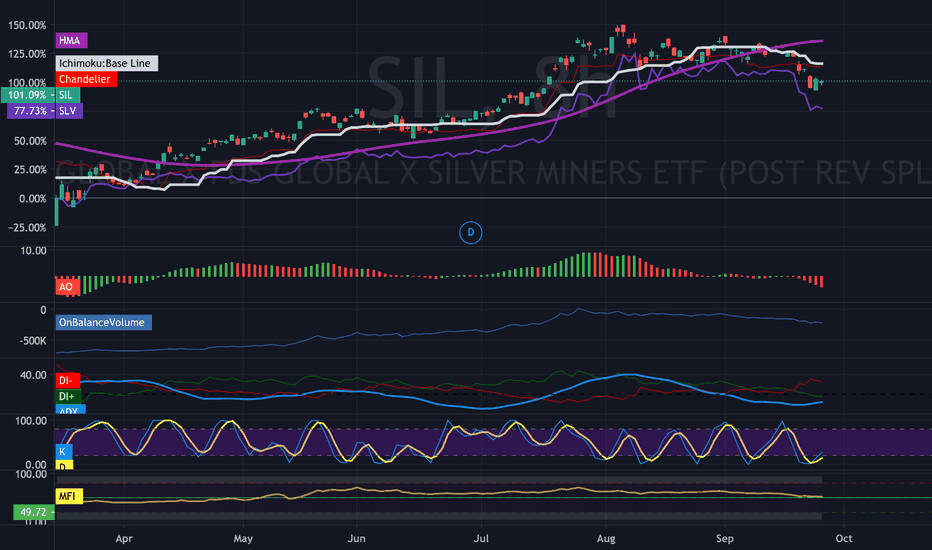Click the Oct label on time axis
Viewport: 932px width, 550px height.
[843, 539]
